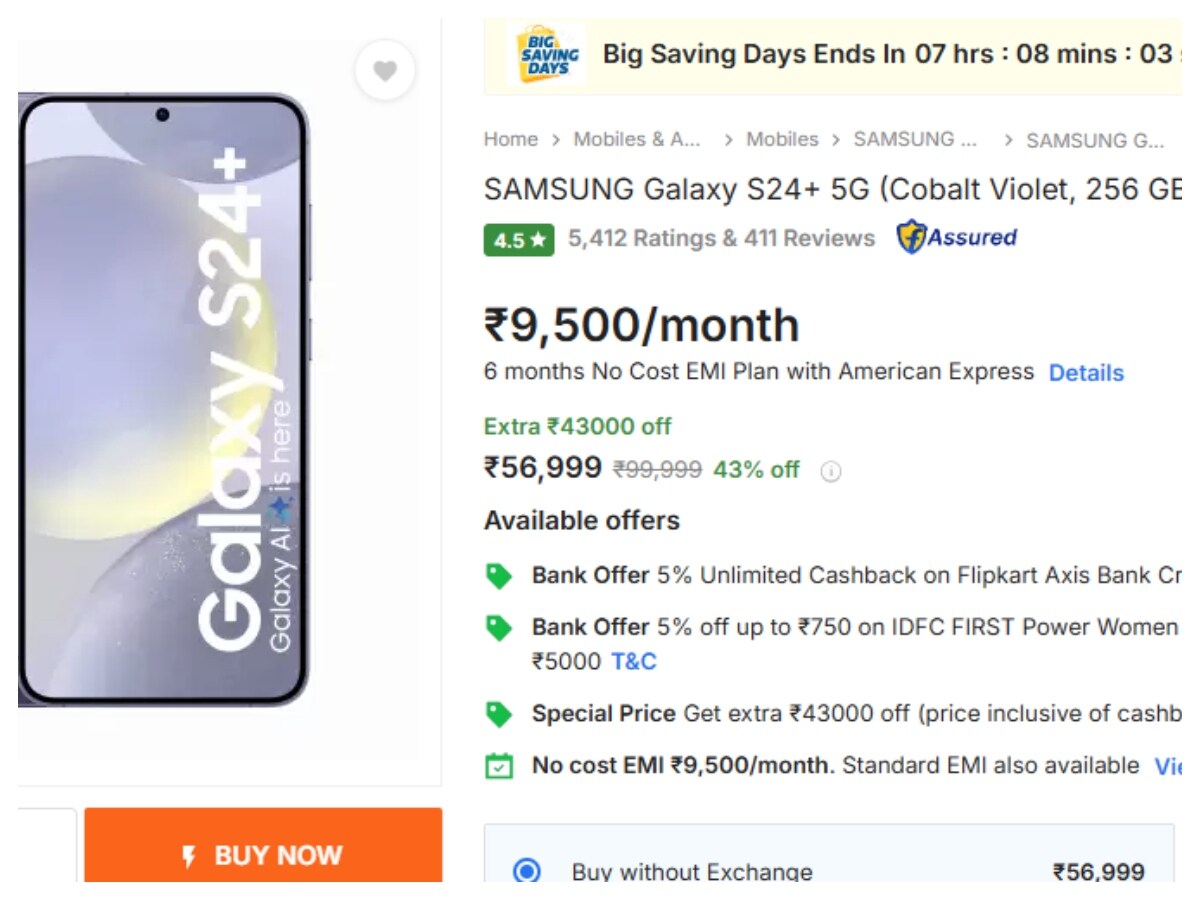This screenshot has width=1200, height=900.
Task: Click the Special Price offer tag icon
Action: pyautogui.click(x=498, y=714)
